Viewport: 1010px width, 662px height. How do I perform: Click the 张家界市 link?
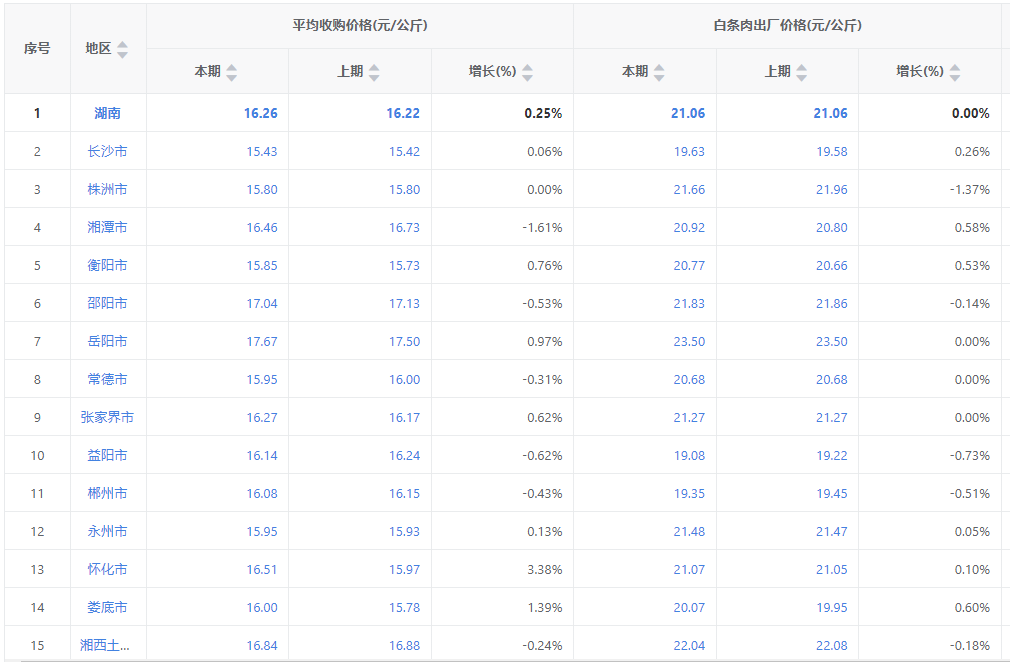pos(108,417)
